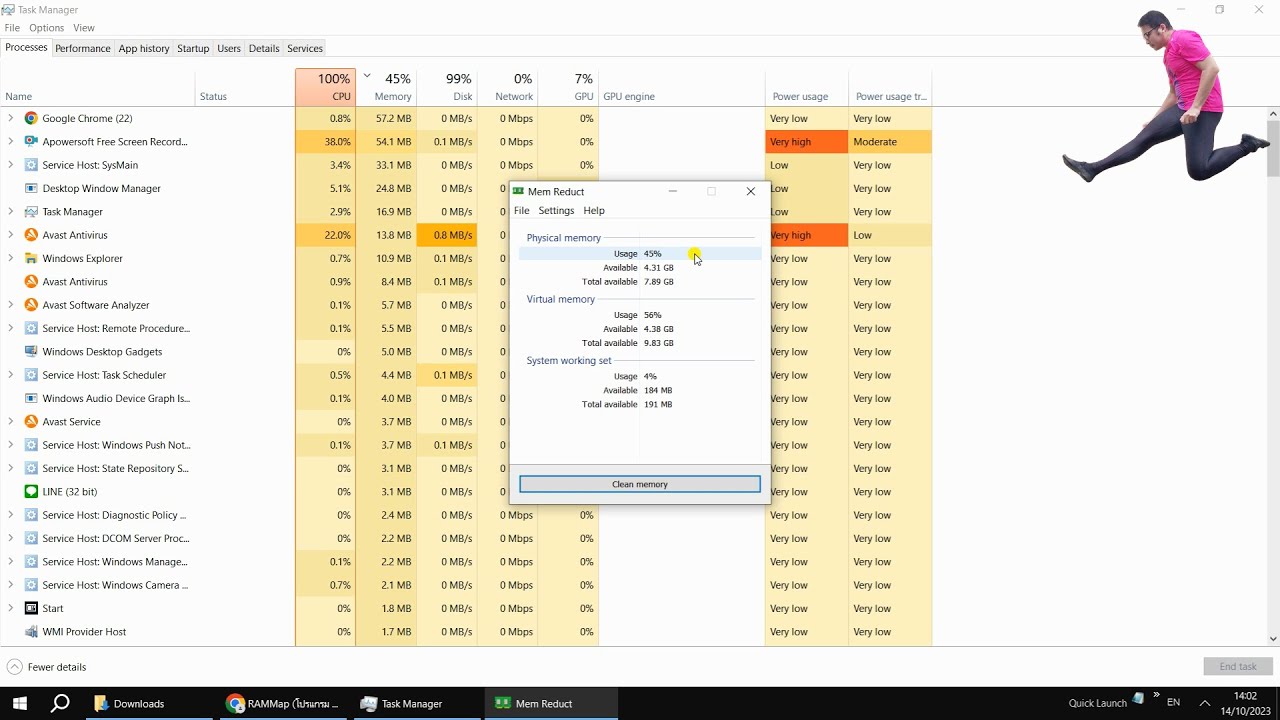
Task: Collapse to Fewer details view
Action: [47, 667]
